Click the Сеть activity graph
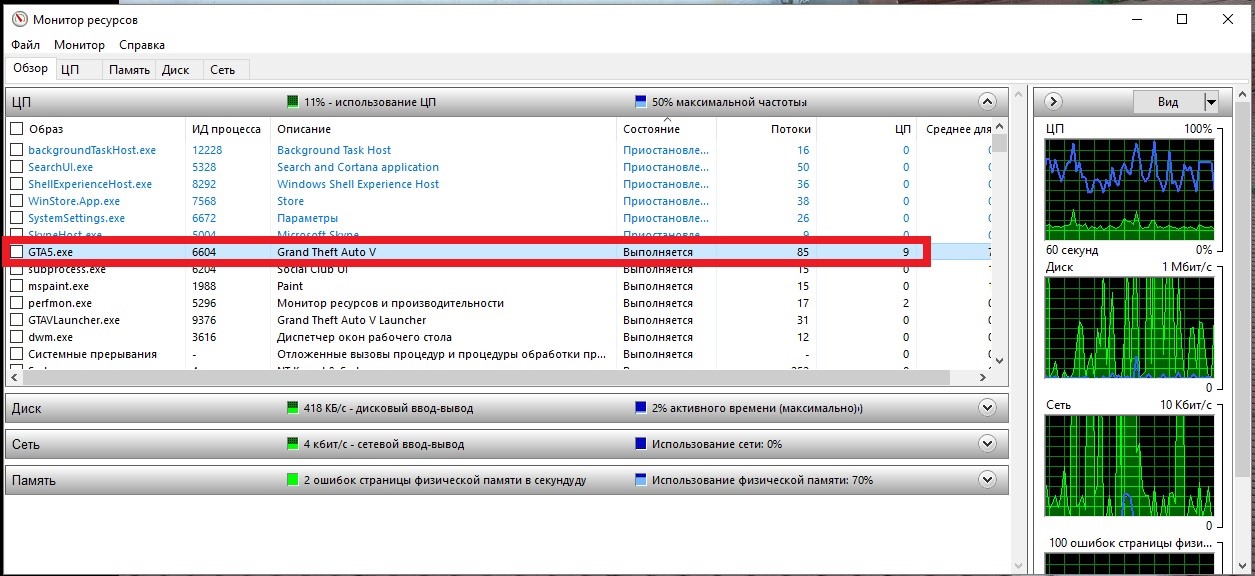 1129,465
